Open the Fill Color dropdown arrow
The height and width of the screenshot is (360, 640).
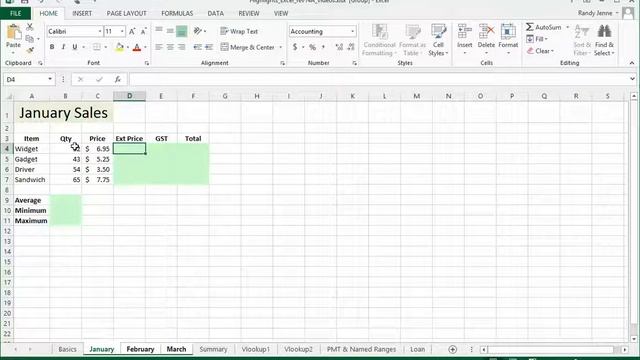tap(128, 47)
